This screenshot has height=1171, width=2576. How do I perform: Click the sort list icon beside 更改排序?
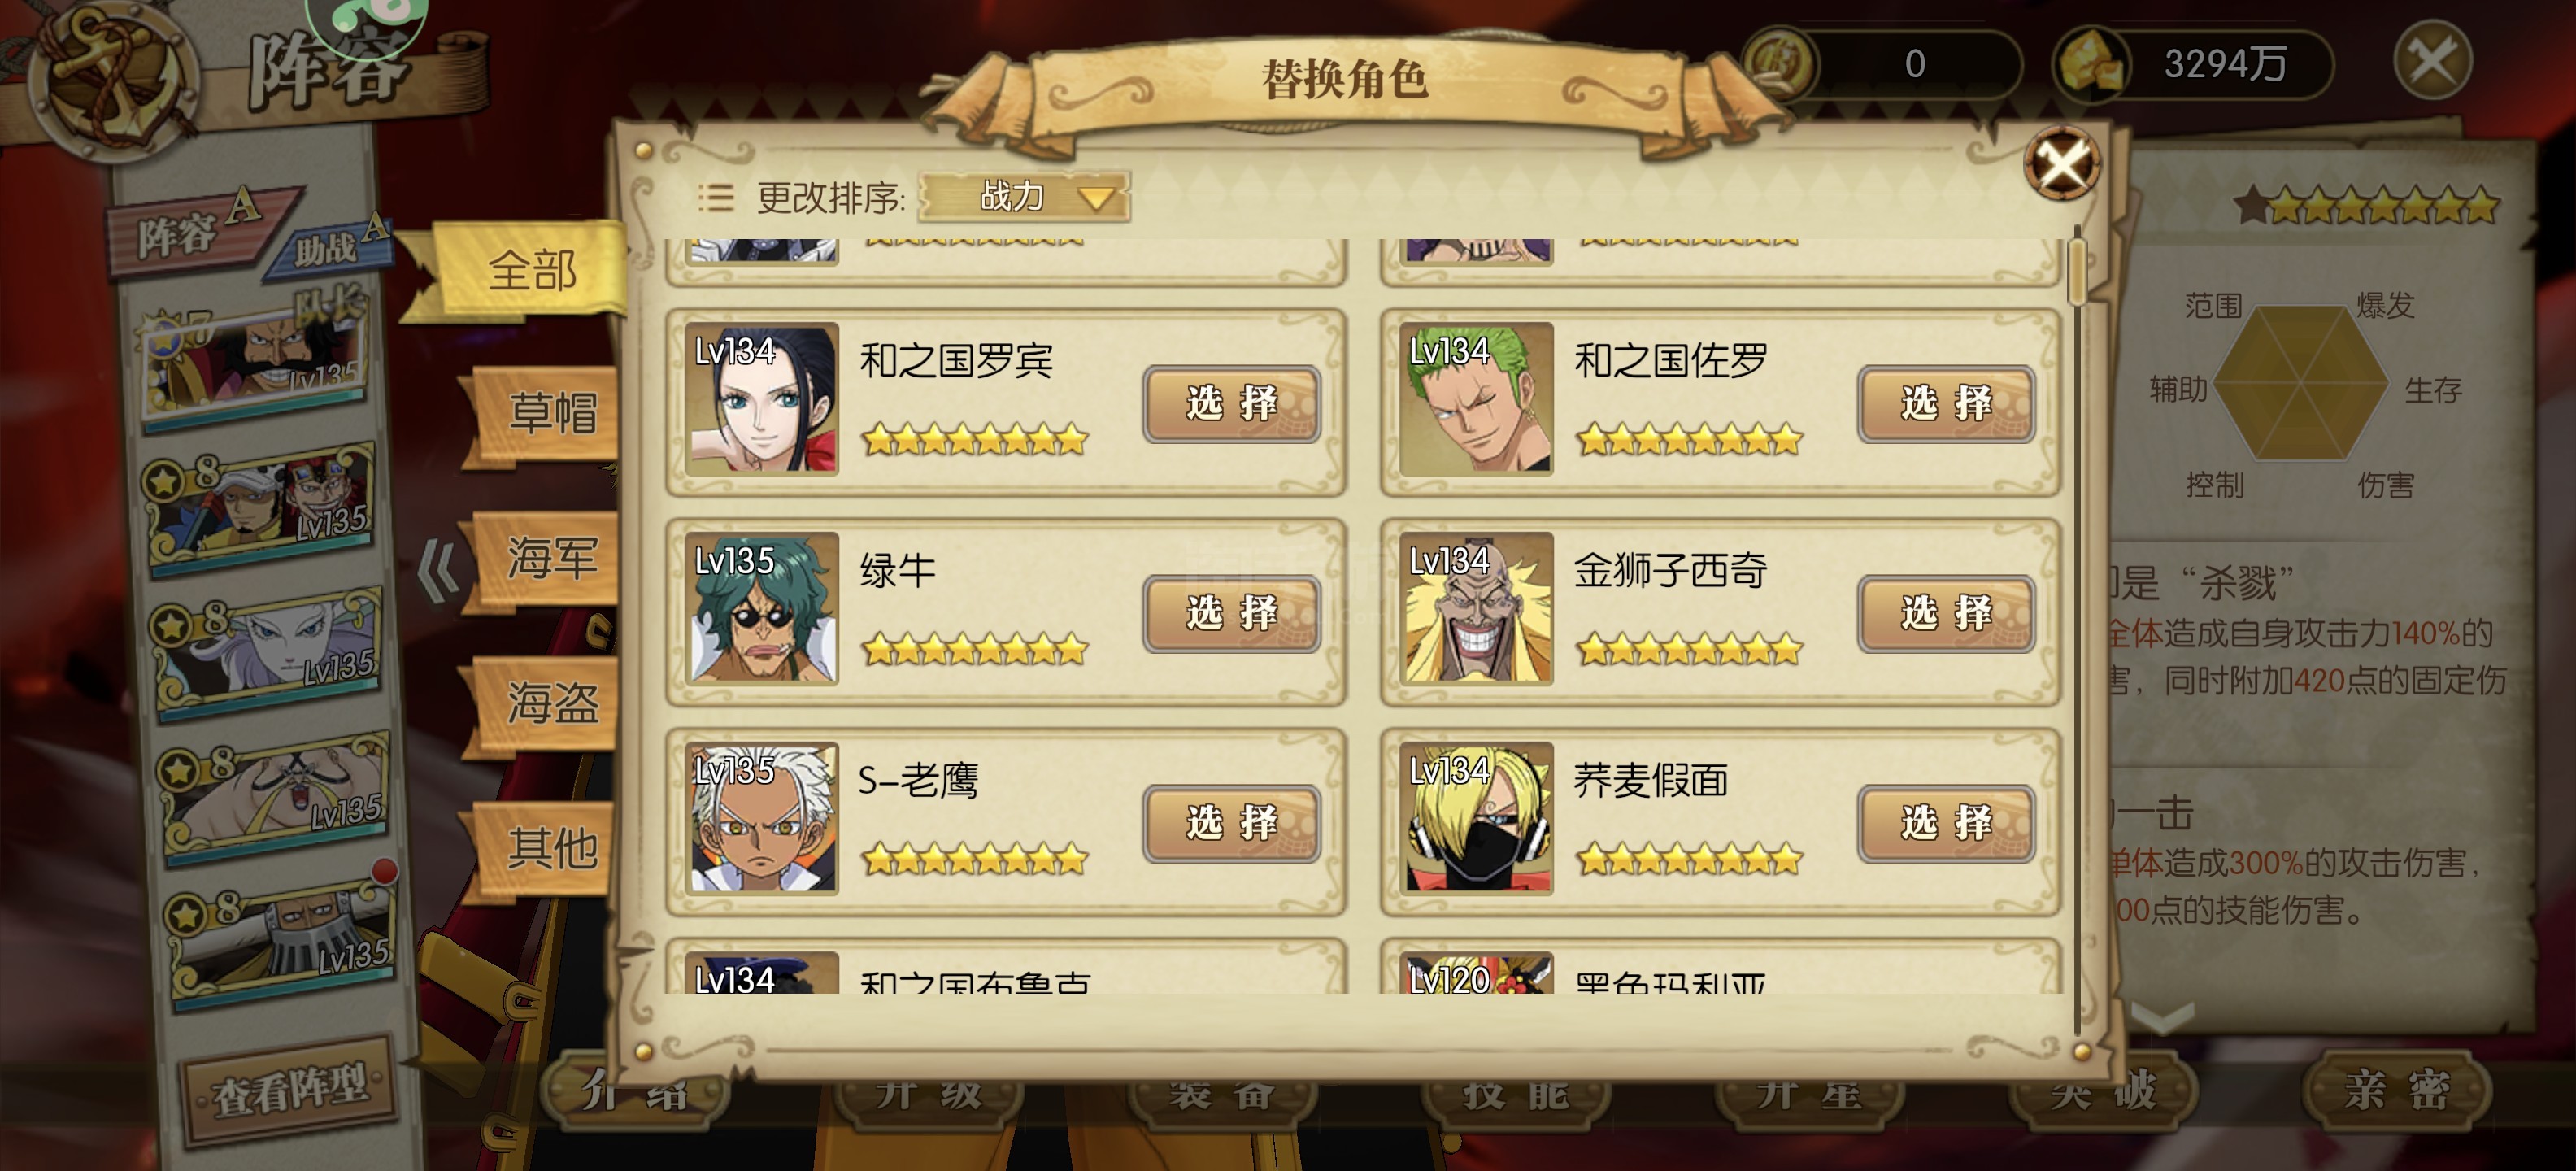point(716,197)
